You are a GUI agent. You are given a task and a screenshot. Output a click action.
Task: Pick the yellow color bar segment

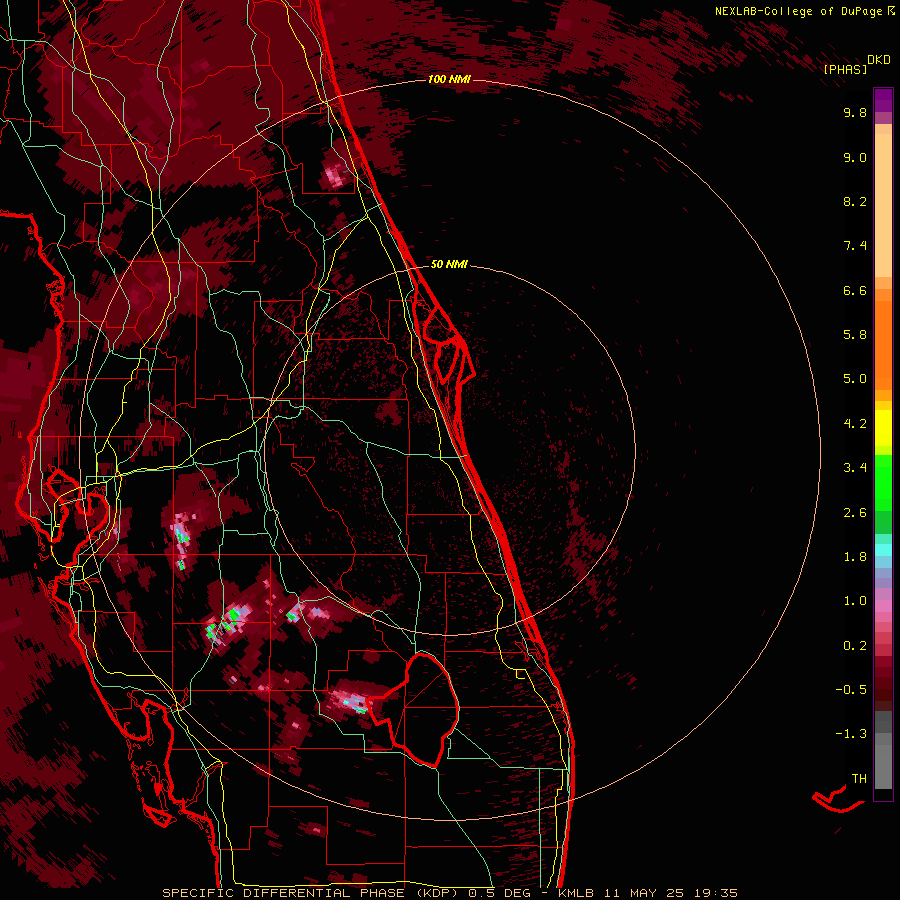pos(883,428)
